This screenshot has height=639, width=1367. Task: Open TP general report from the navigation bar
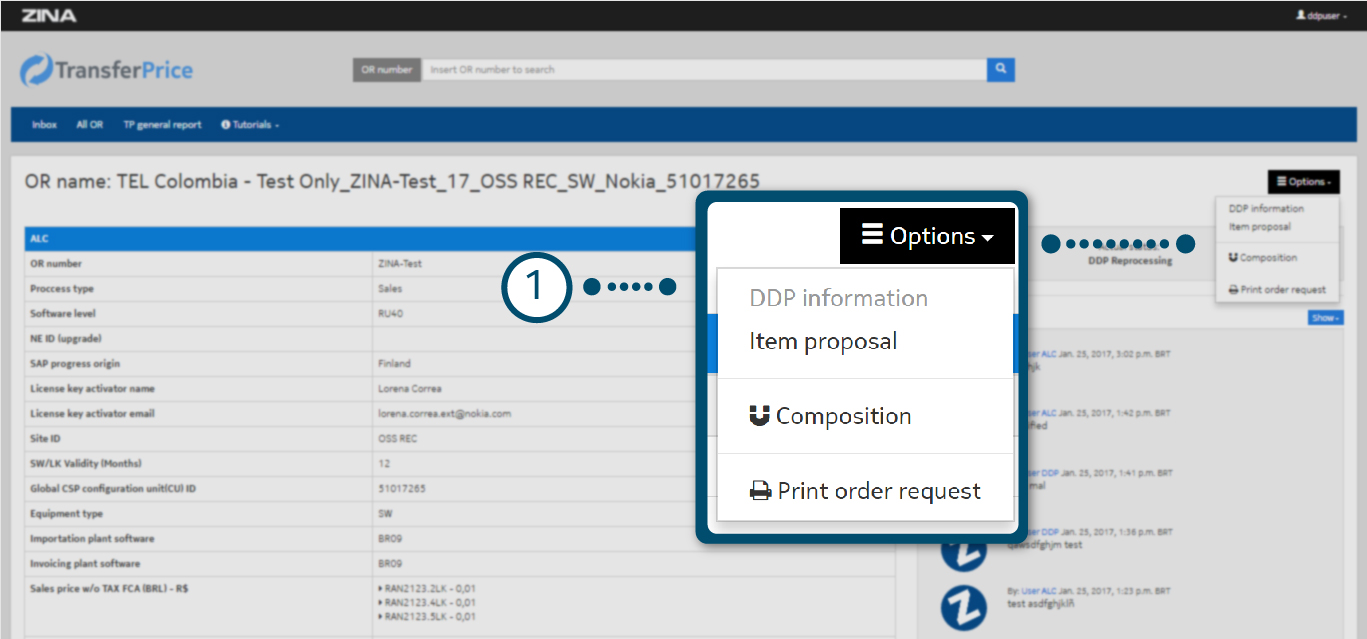click(x=162, y=125)
